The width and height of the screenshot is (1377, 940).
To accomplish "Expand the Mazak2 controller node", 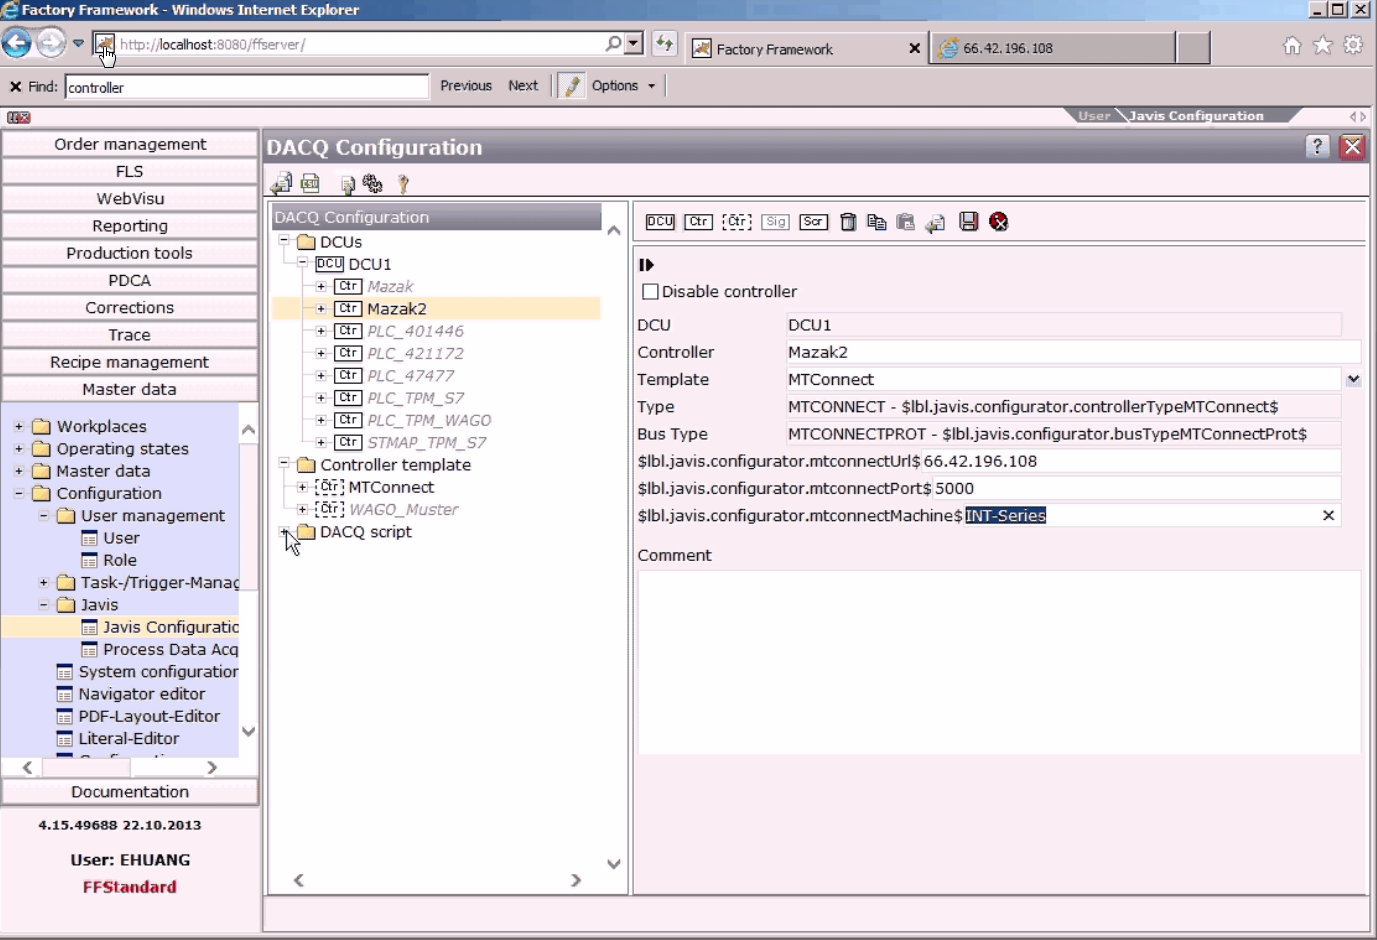I will pyautogui.click(x=321, y=309).
